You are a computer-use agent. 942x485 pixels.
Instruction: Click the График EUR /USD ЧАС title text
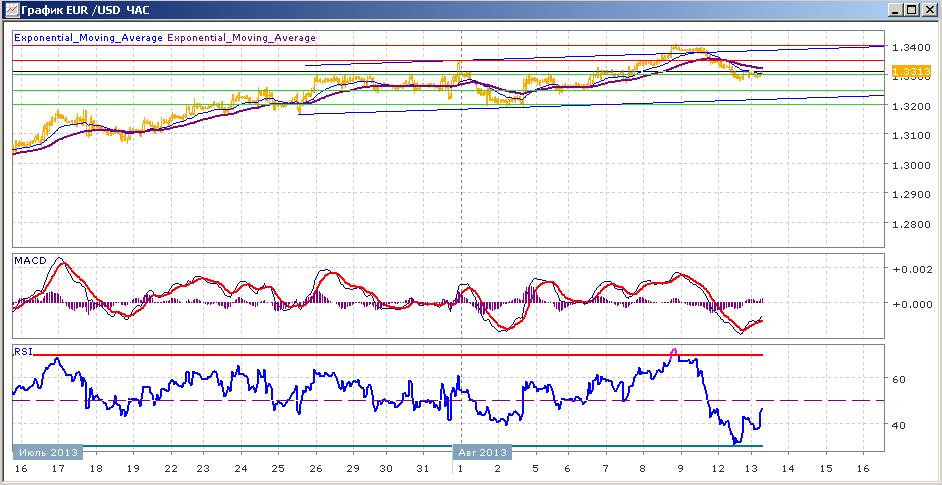point(85,10)
